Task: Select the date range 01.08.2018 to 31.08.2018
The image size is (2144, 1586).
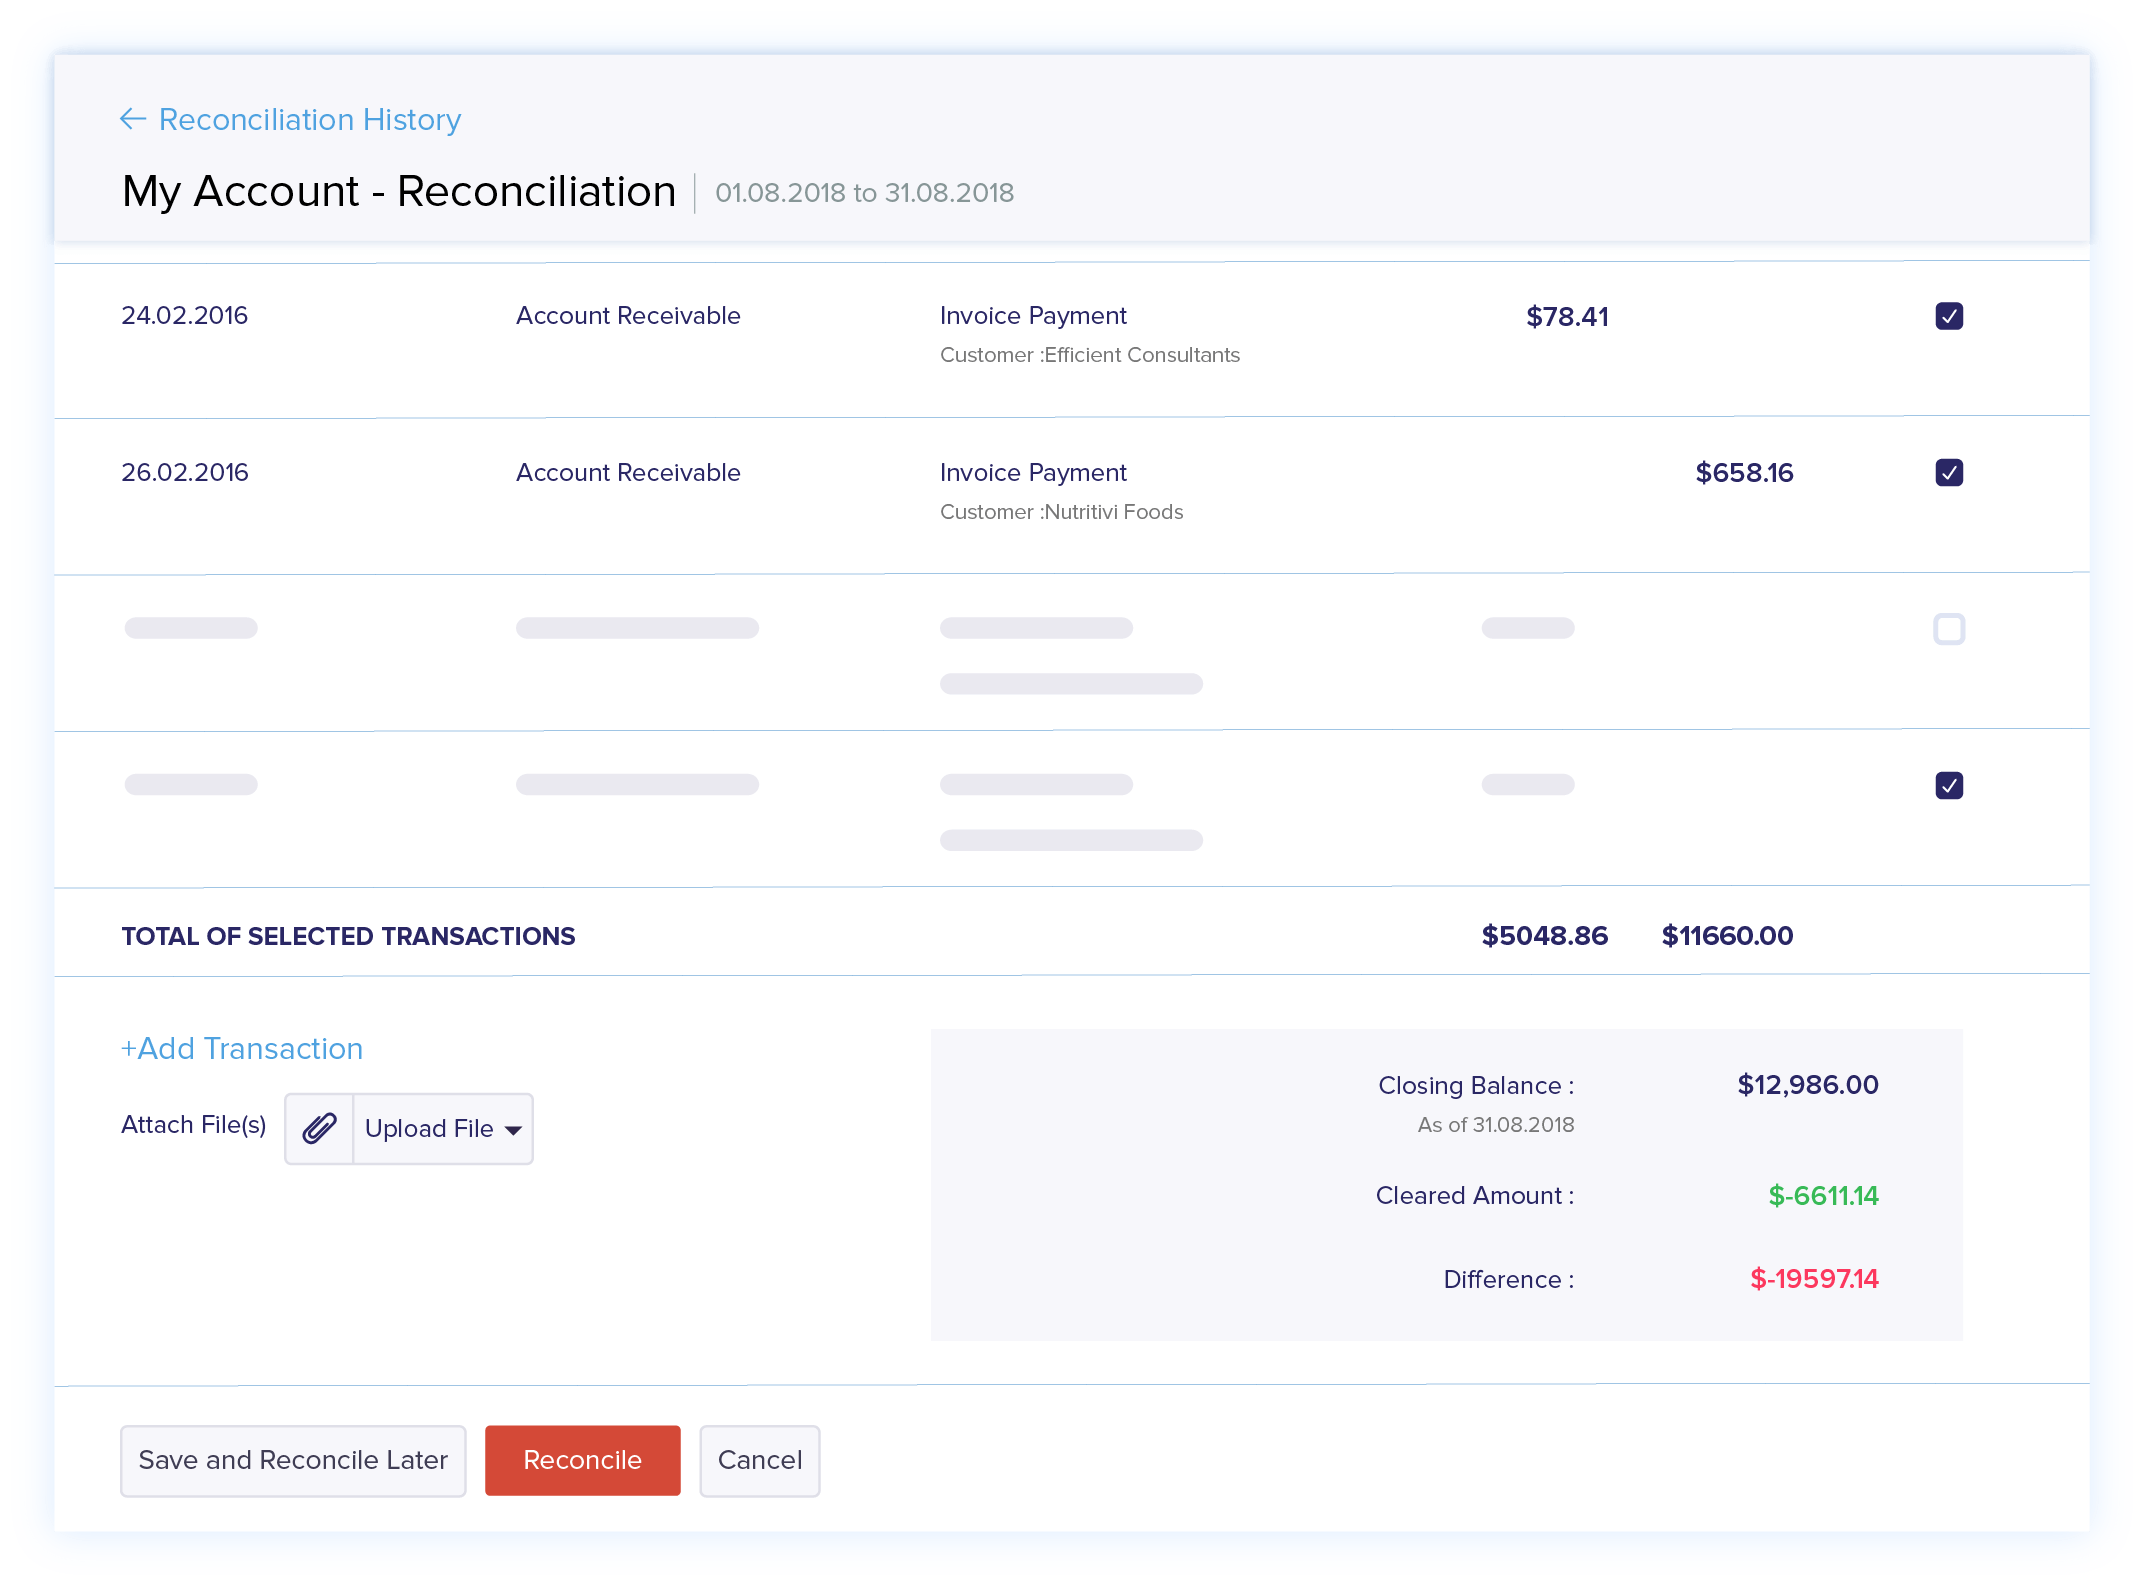Action: coord(864,193)
